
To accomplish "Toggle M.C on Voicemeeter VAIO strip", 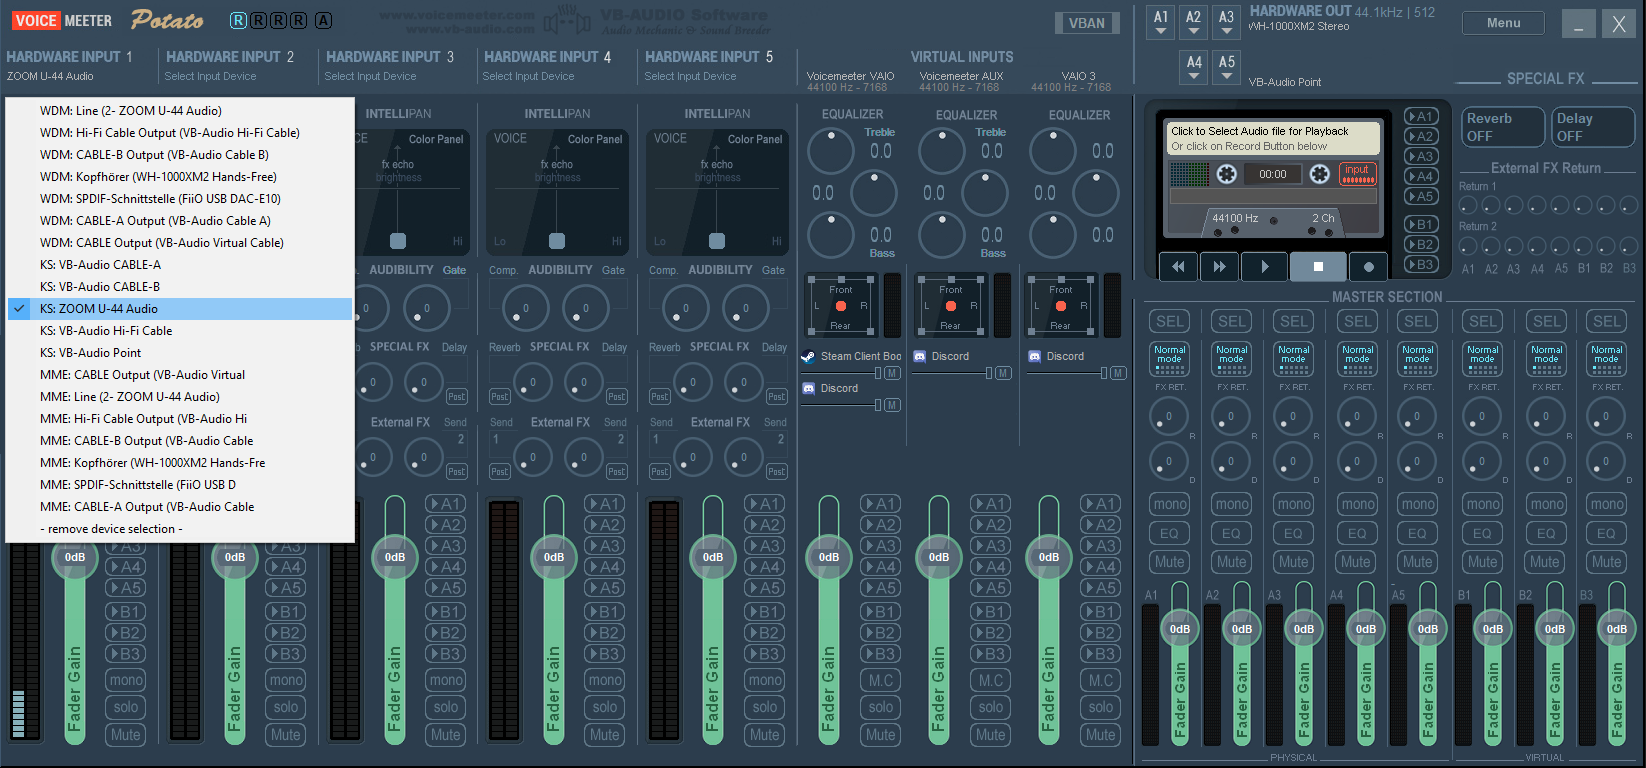I will click(881, 680).
